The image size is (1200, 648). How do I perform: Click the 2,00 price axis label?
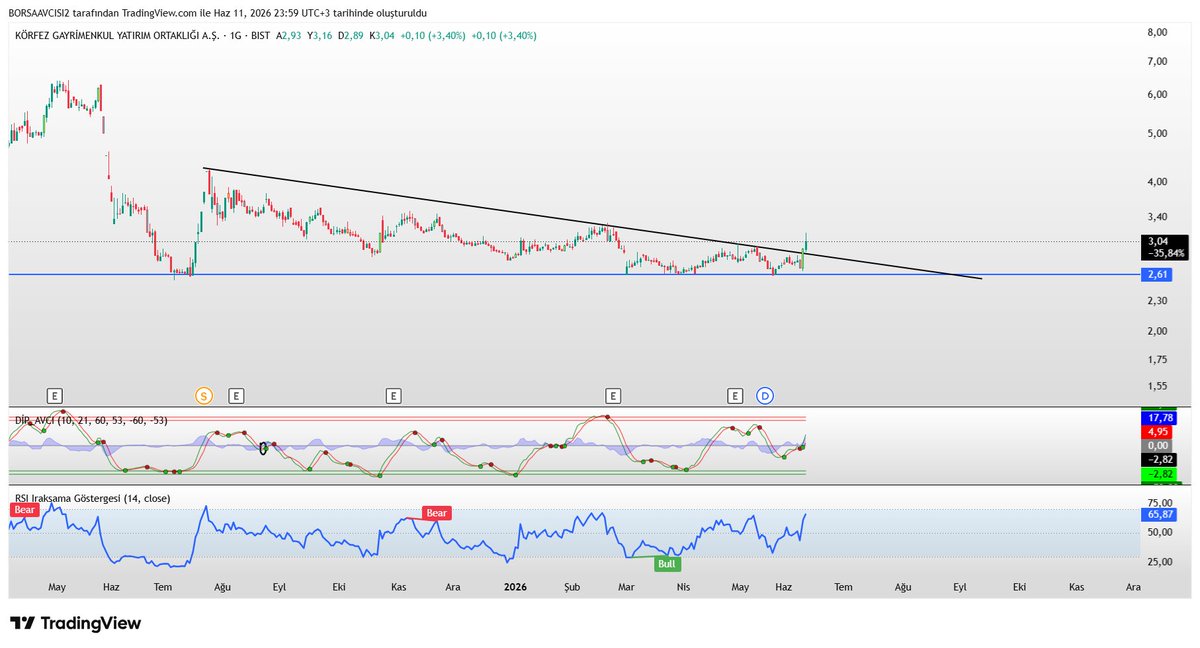1157,330
